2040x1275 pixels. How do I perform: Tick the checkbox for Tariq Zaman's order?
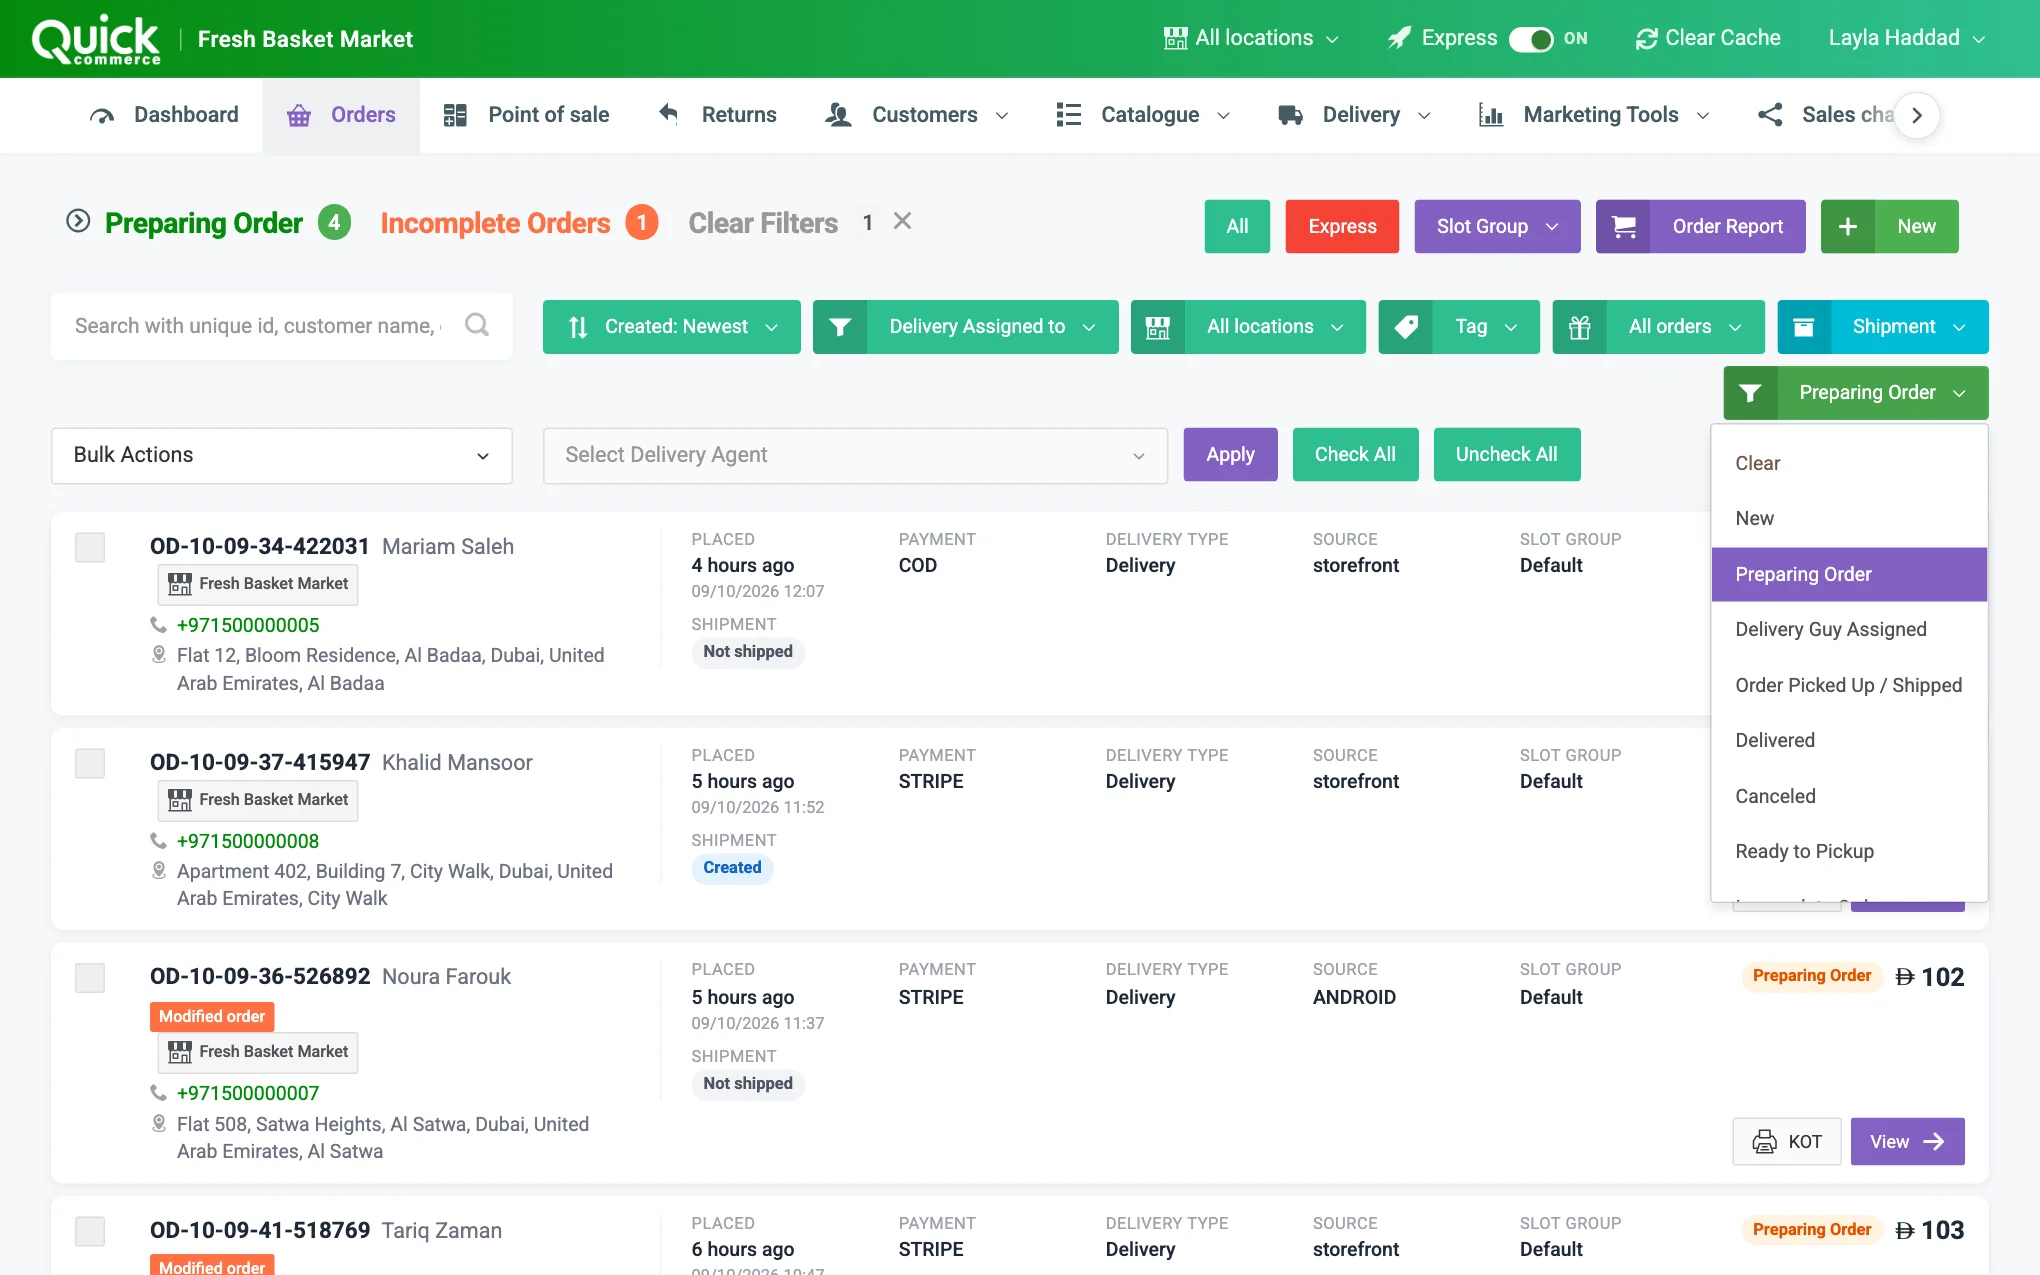[90, 1231]
